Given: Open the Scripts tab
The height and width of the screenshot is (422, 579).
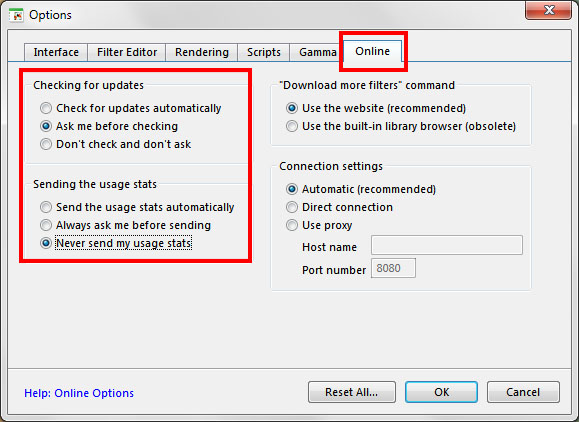Looking at the screenshot, I should [x=264, y=52].
